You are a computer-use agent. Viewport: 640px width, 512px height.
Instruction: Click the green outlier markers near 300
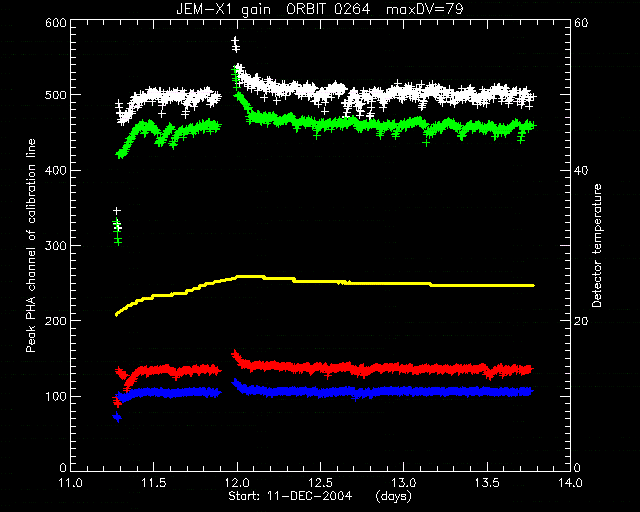tap(117, 232)
